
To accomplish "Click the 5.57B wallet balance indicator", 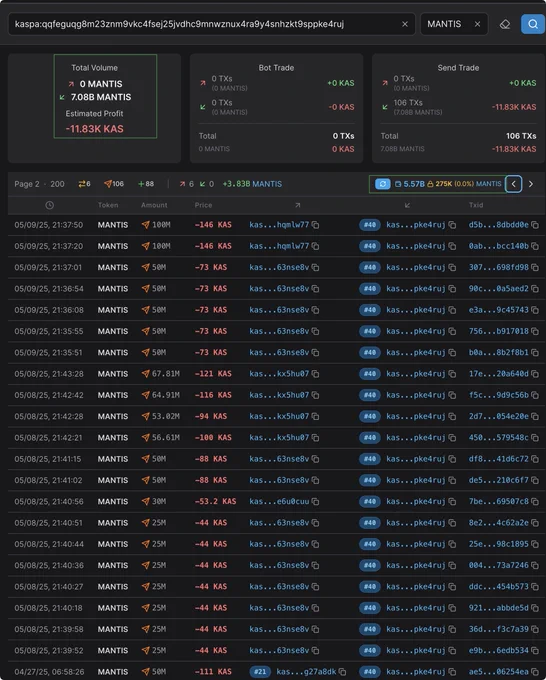I will [x=410, y=184].
